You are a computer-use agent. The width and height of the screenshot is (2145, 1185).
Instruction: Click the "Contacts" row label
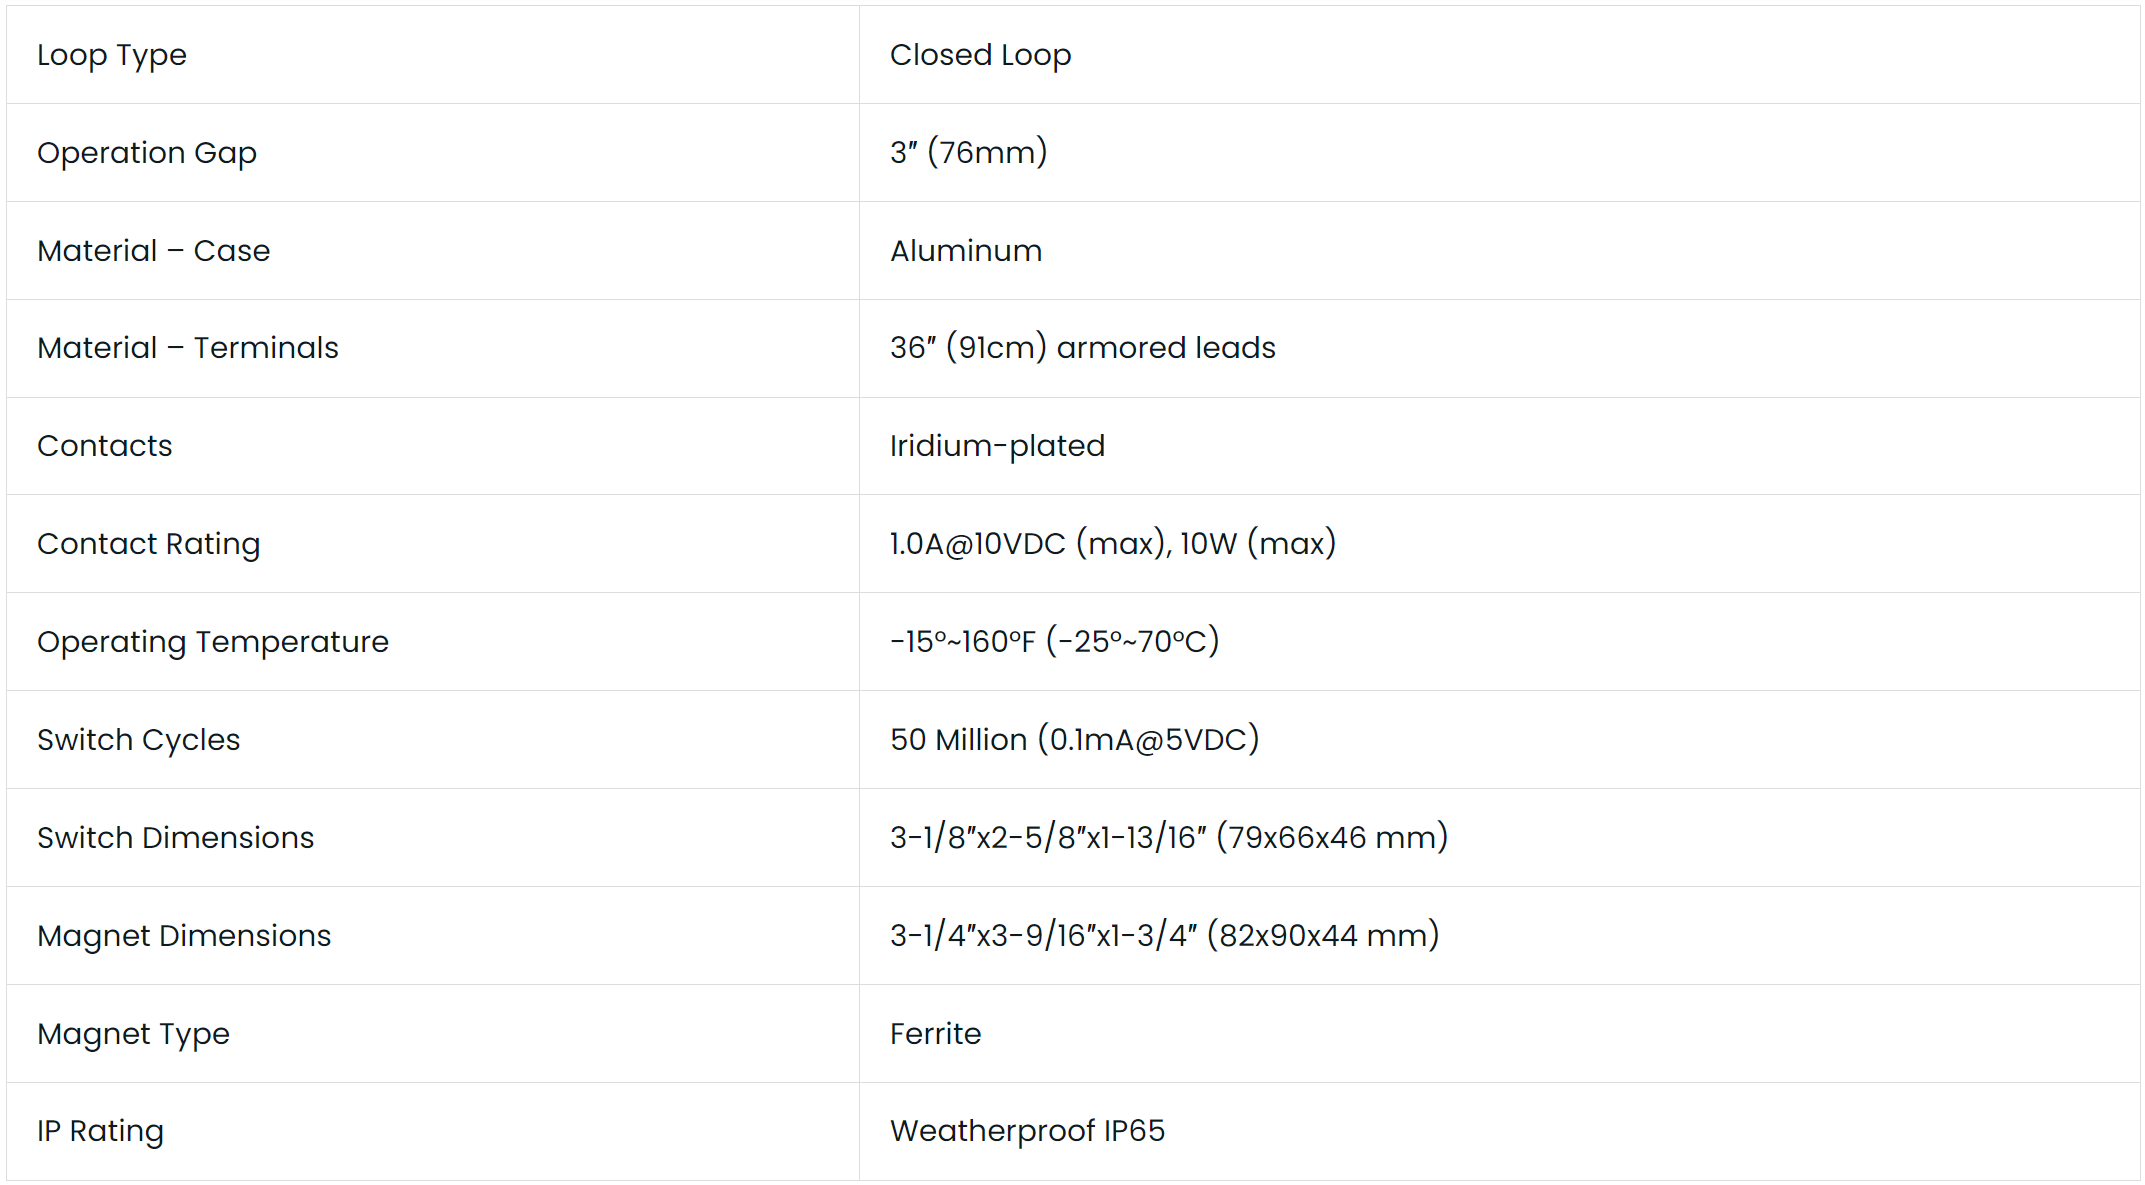click(105, 446)
